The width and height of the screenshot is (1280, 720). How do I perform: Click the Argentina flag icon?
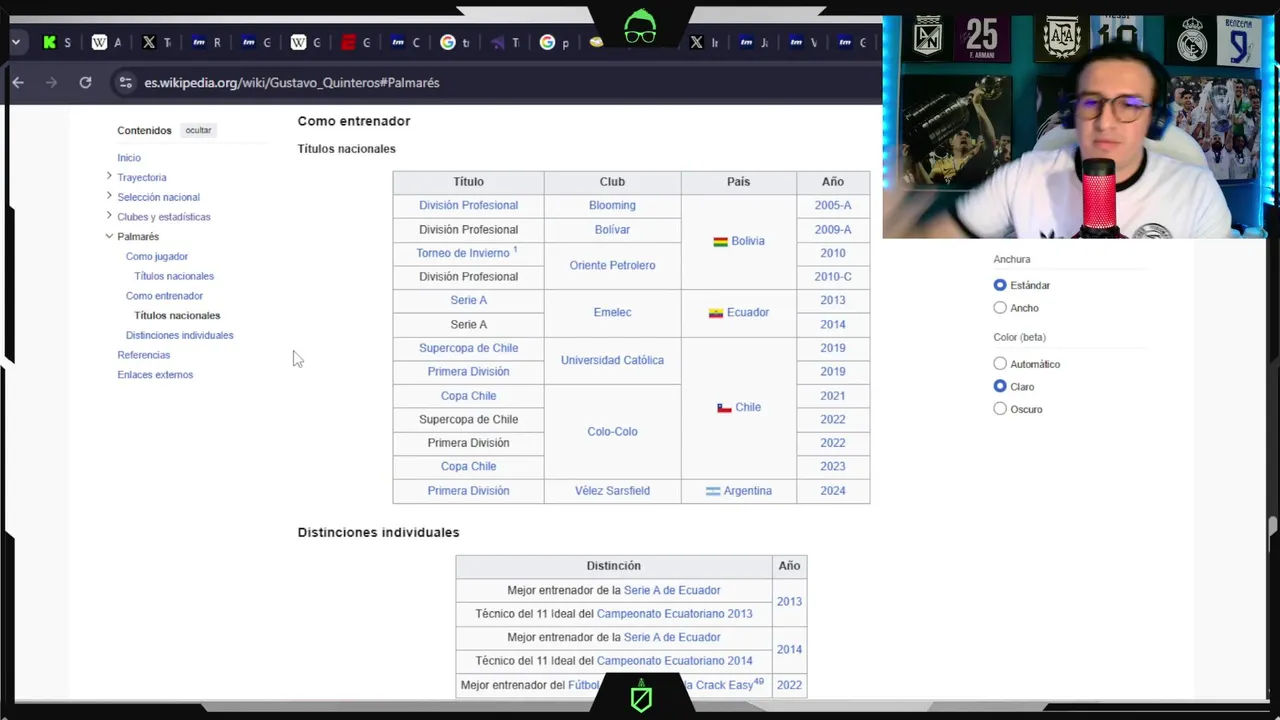[713, 491]
